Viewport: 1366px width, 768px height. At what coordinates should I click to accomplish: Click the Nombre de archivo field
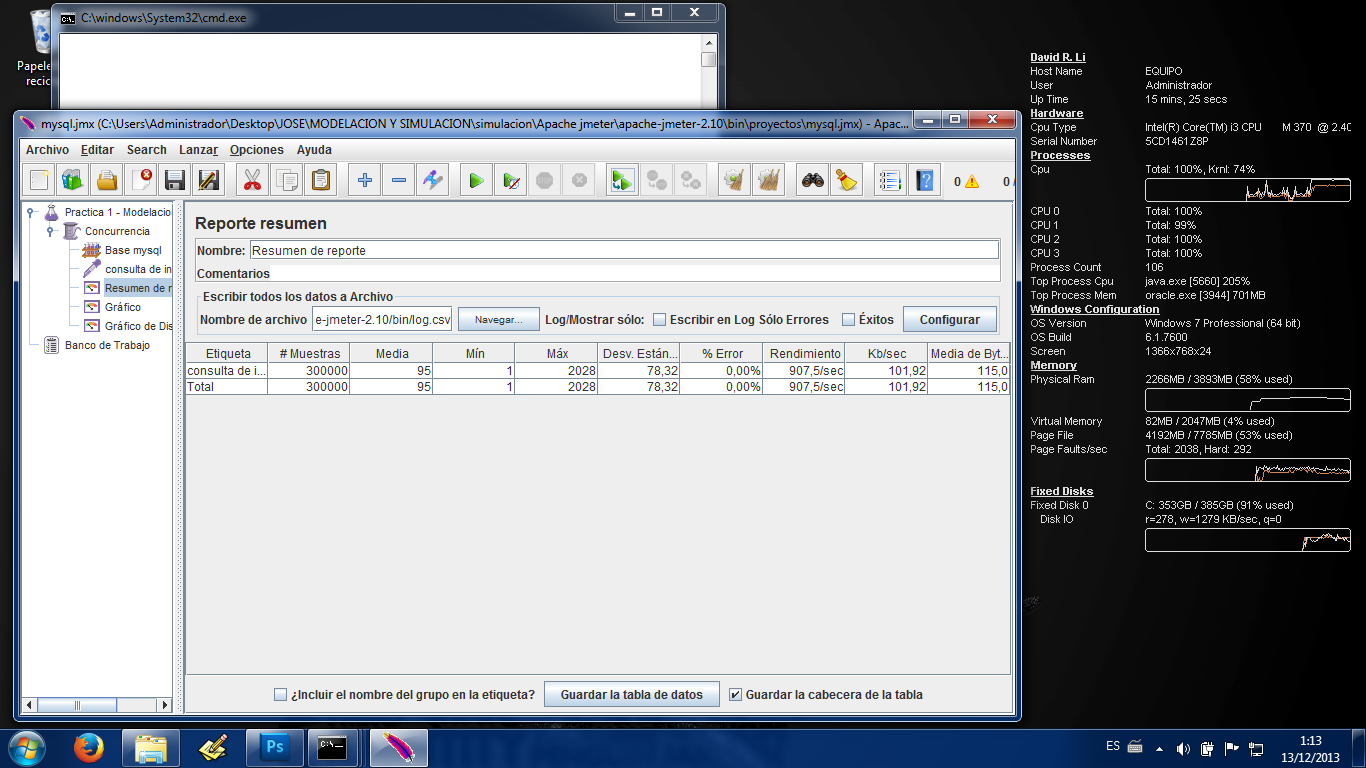point(382,320)
